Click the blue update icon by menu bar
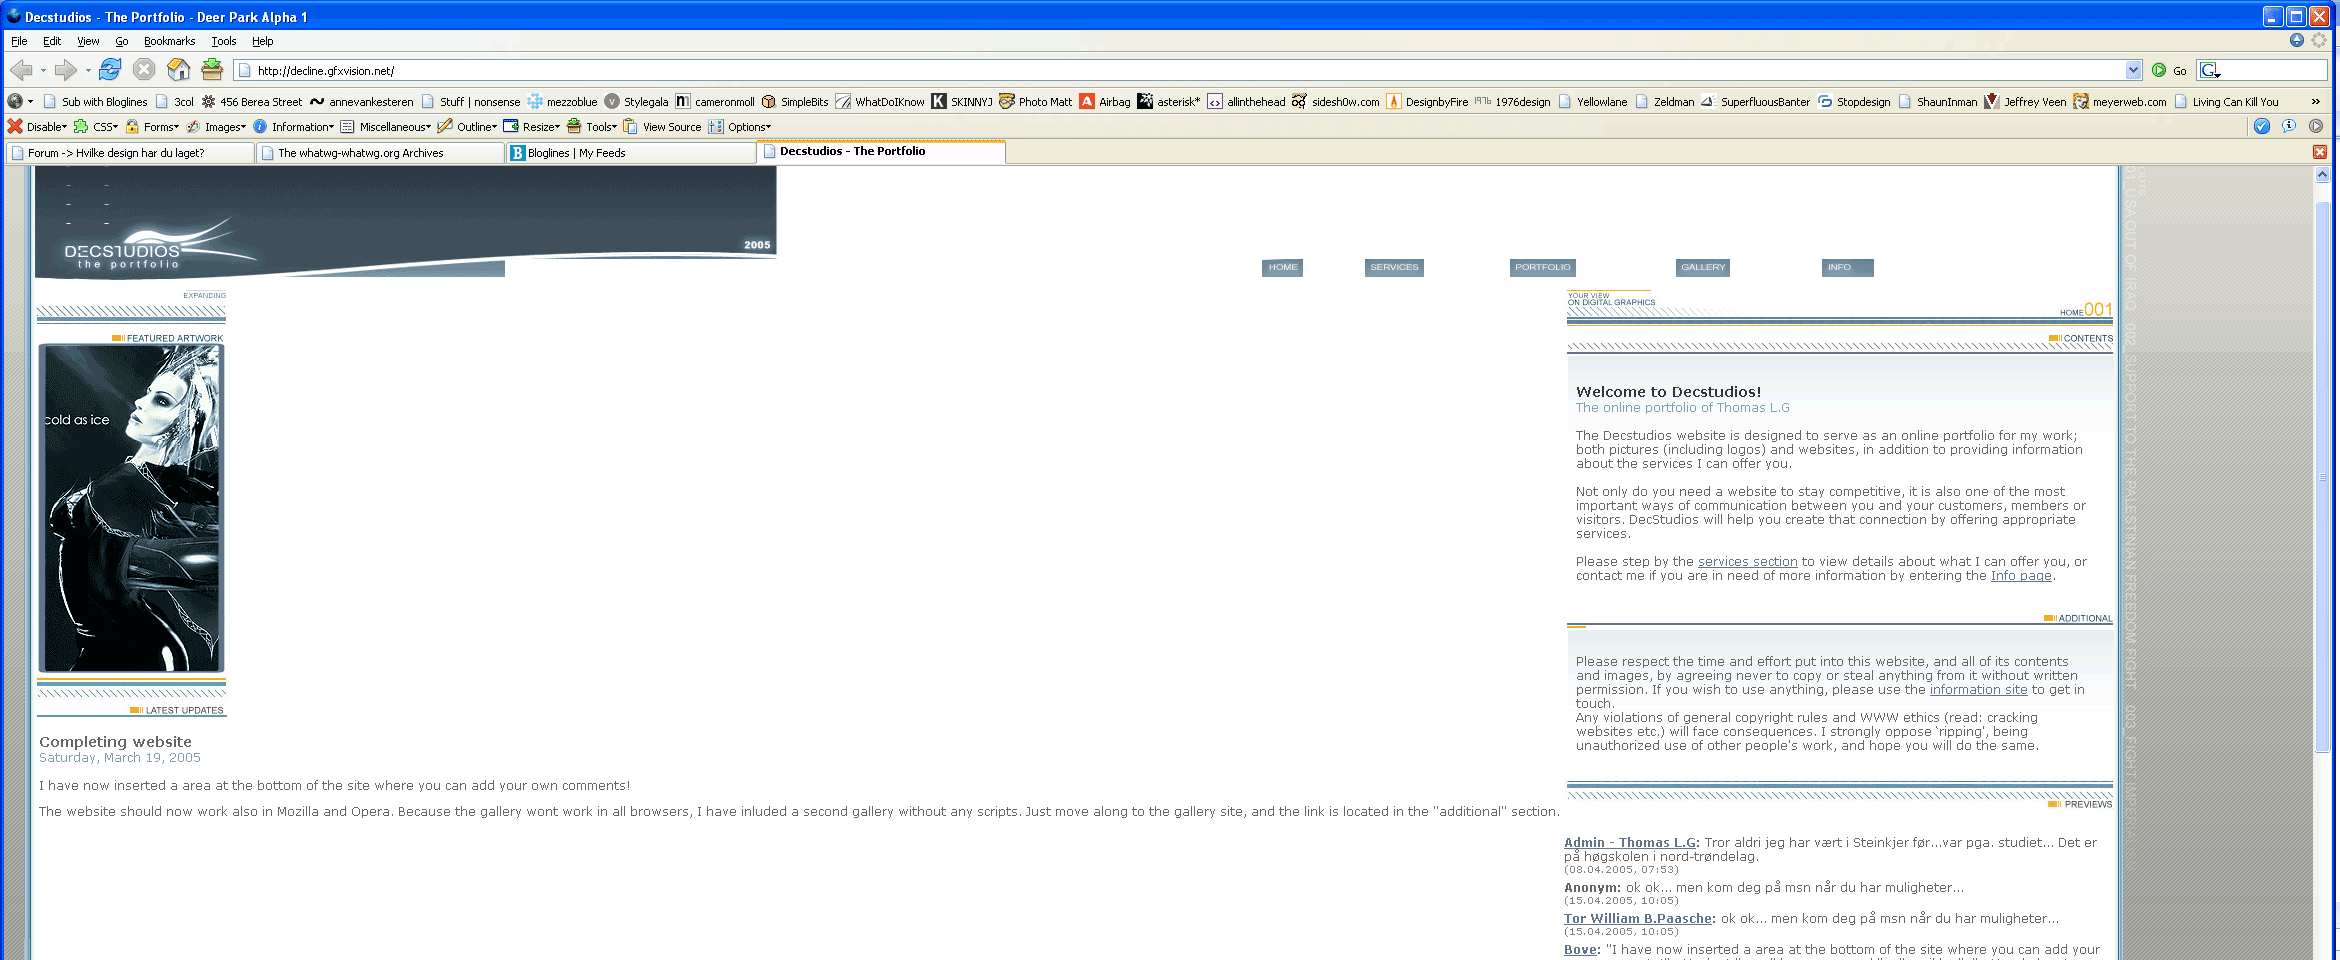2340x960 pixels. click(2297, 40)
